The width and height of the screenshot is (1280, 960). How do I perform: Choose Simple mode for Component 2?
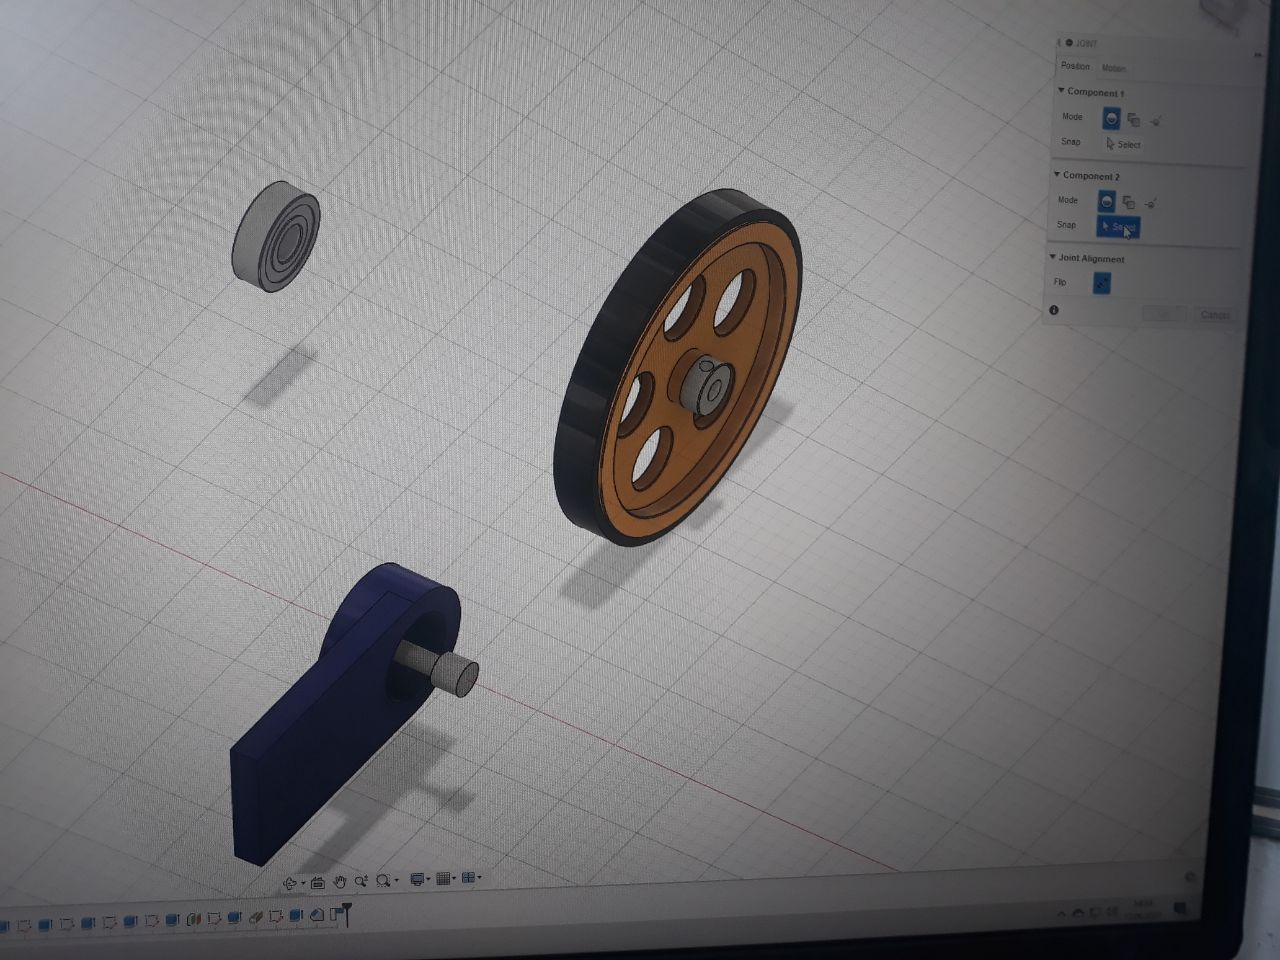point(1106,201)
